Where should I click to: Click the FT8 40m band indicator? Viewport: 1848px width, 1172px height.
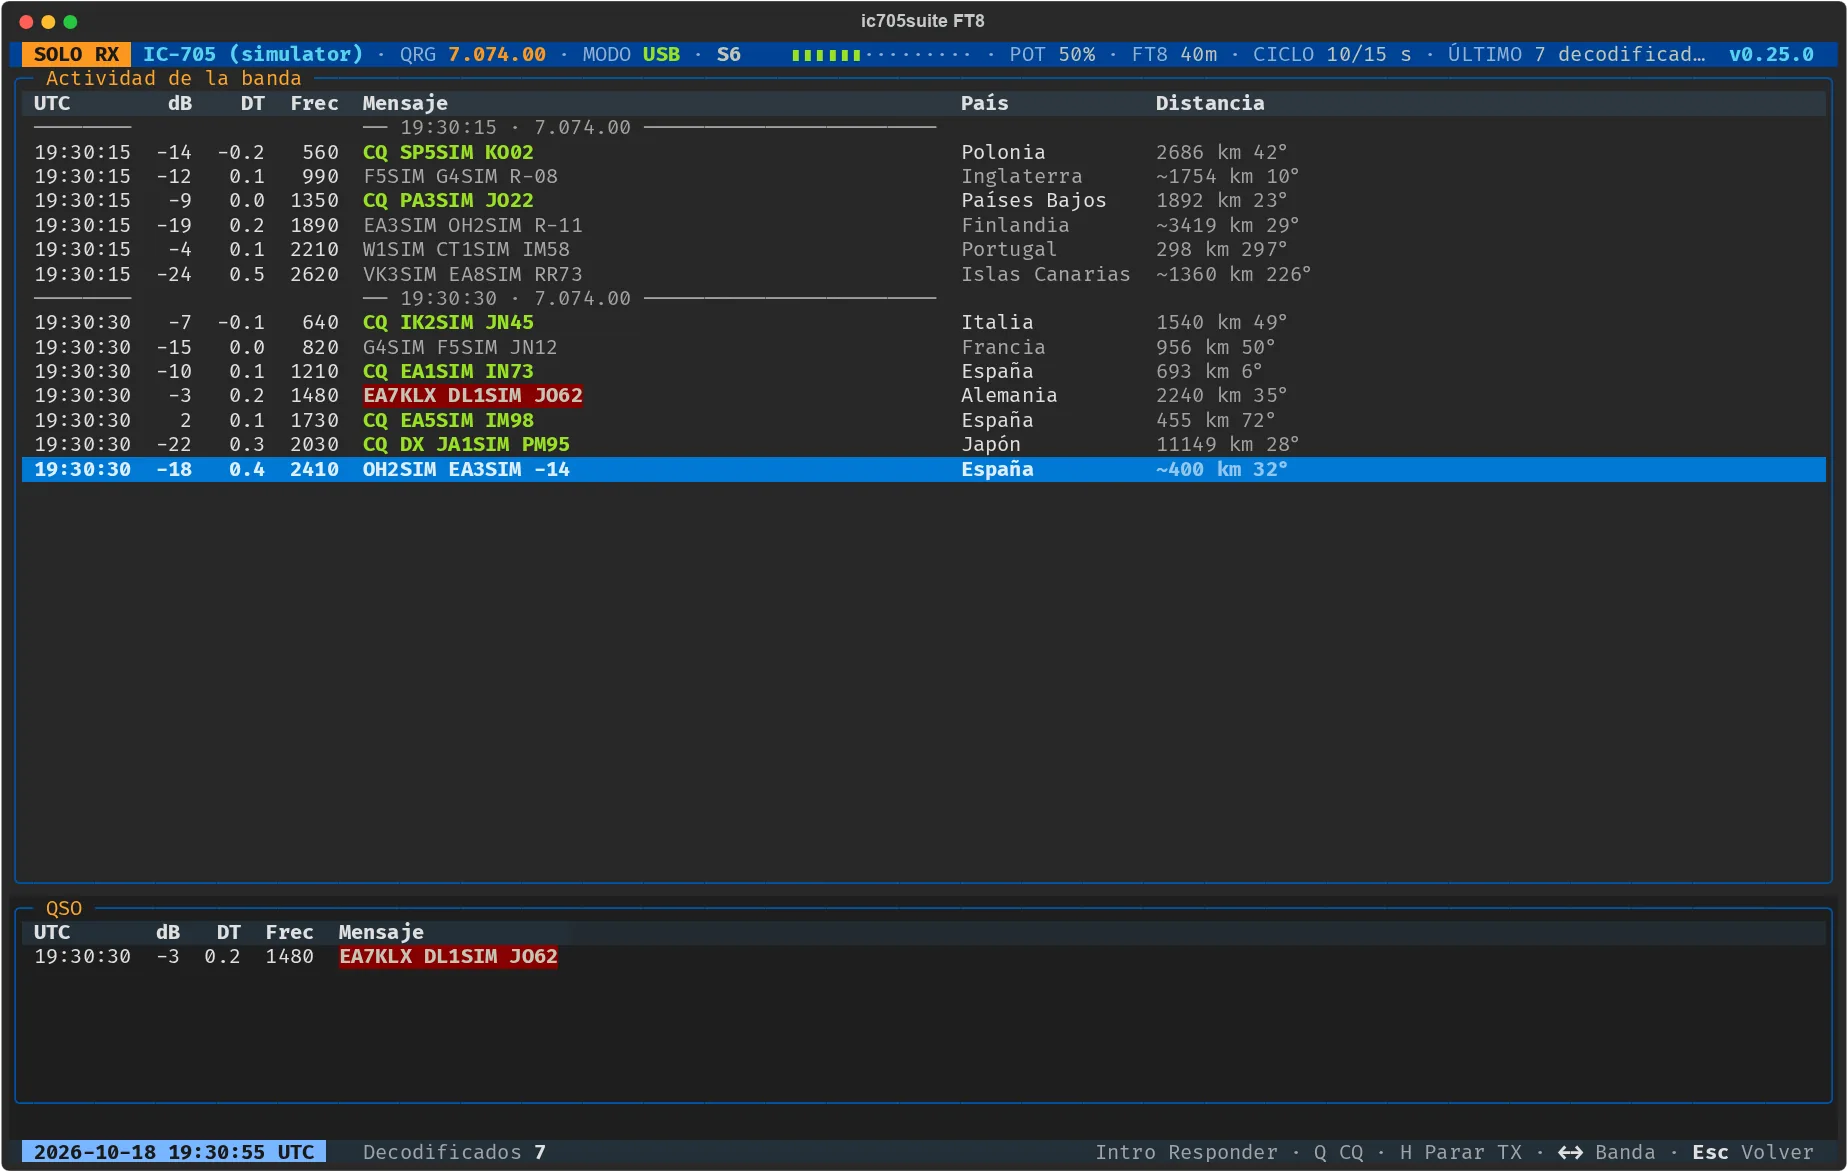(1174, 54)
